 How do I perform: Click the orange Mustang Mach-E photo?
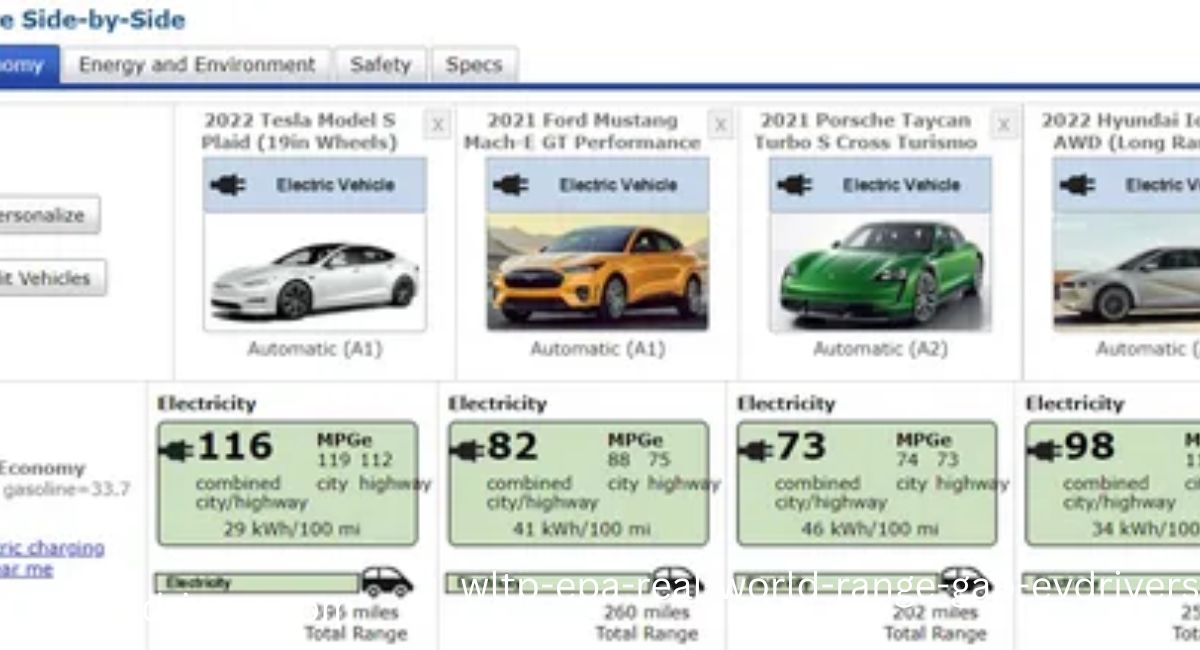click(598, 271)
